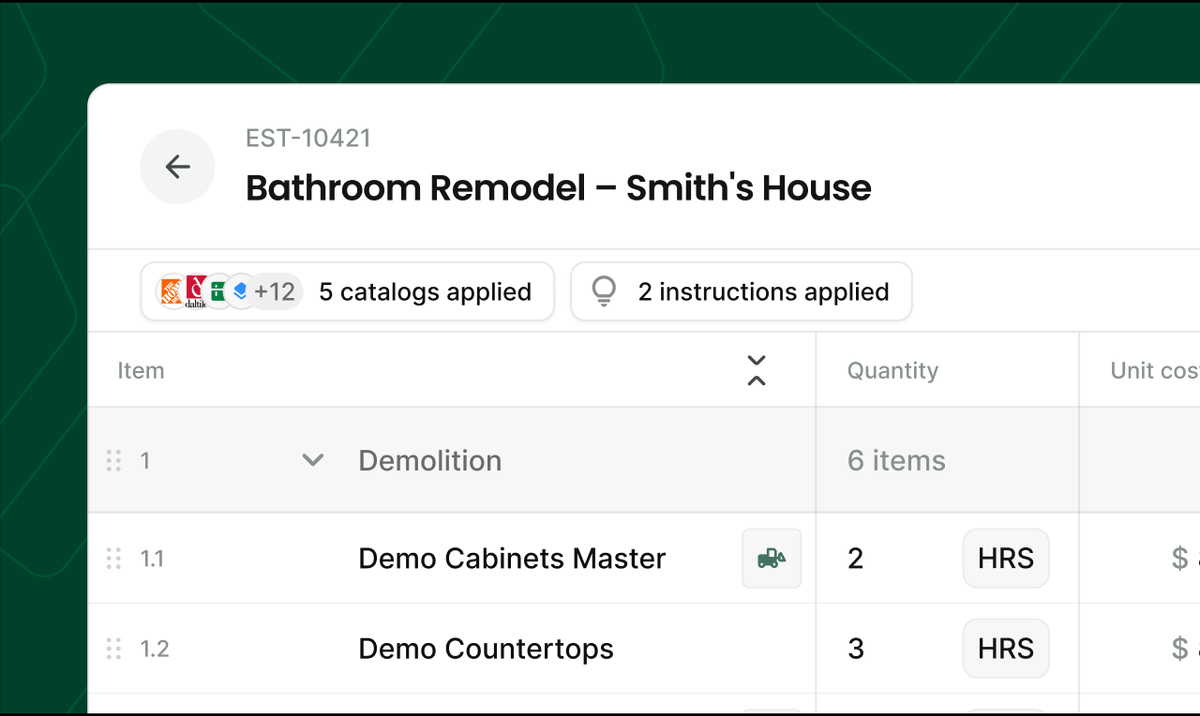Open HRS unit dropdown for Demo Countertops

point(1006,649)
